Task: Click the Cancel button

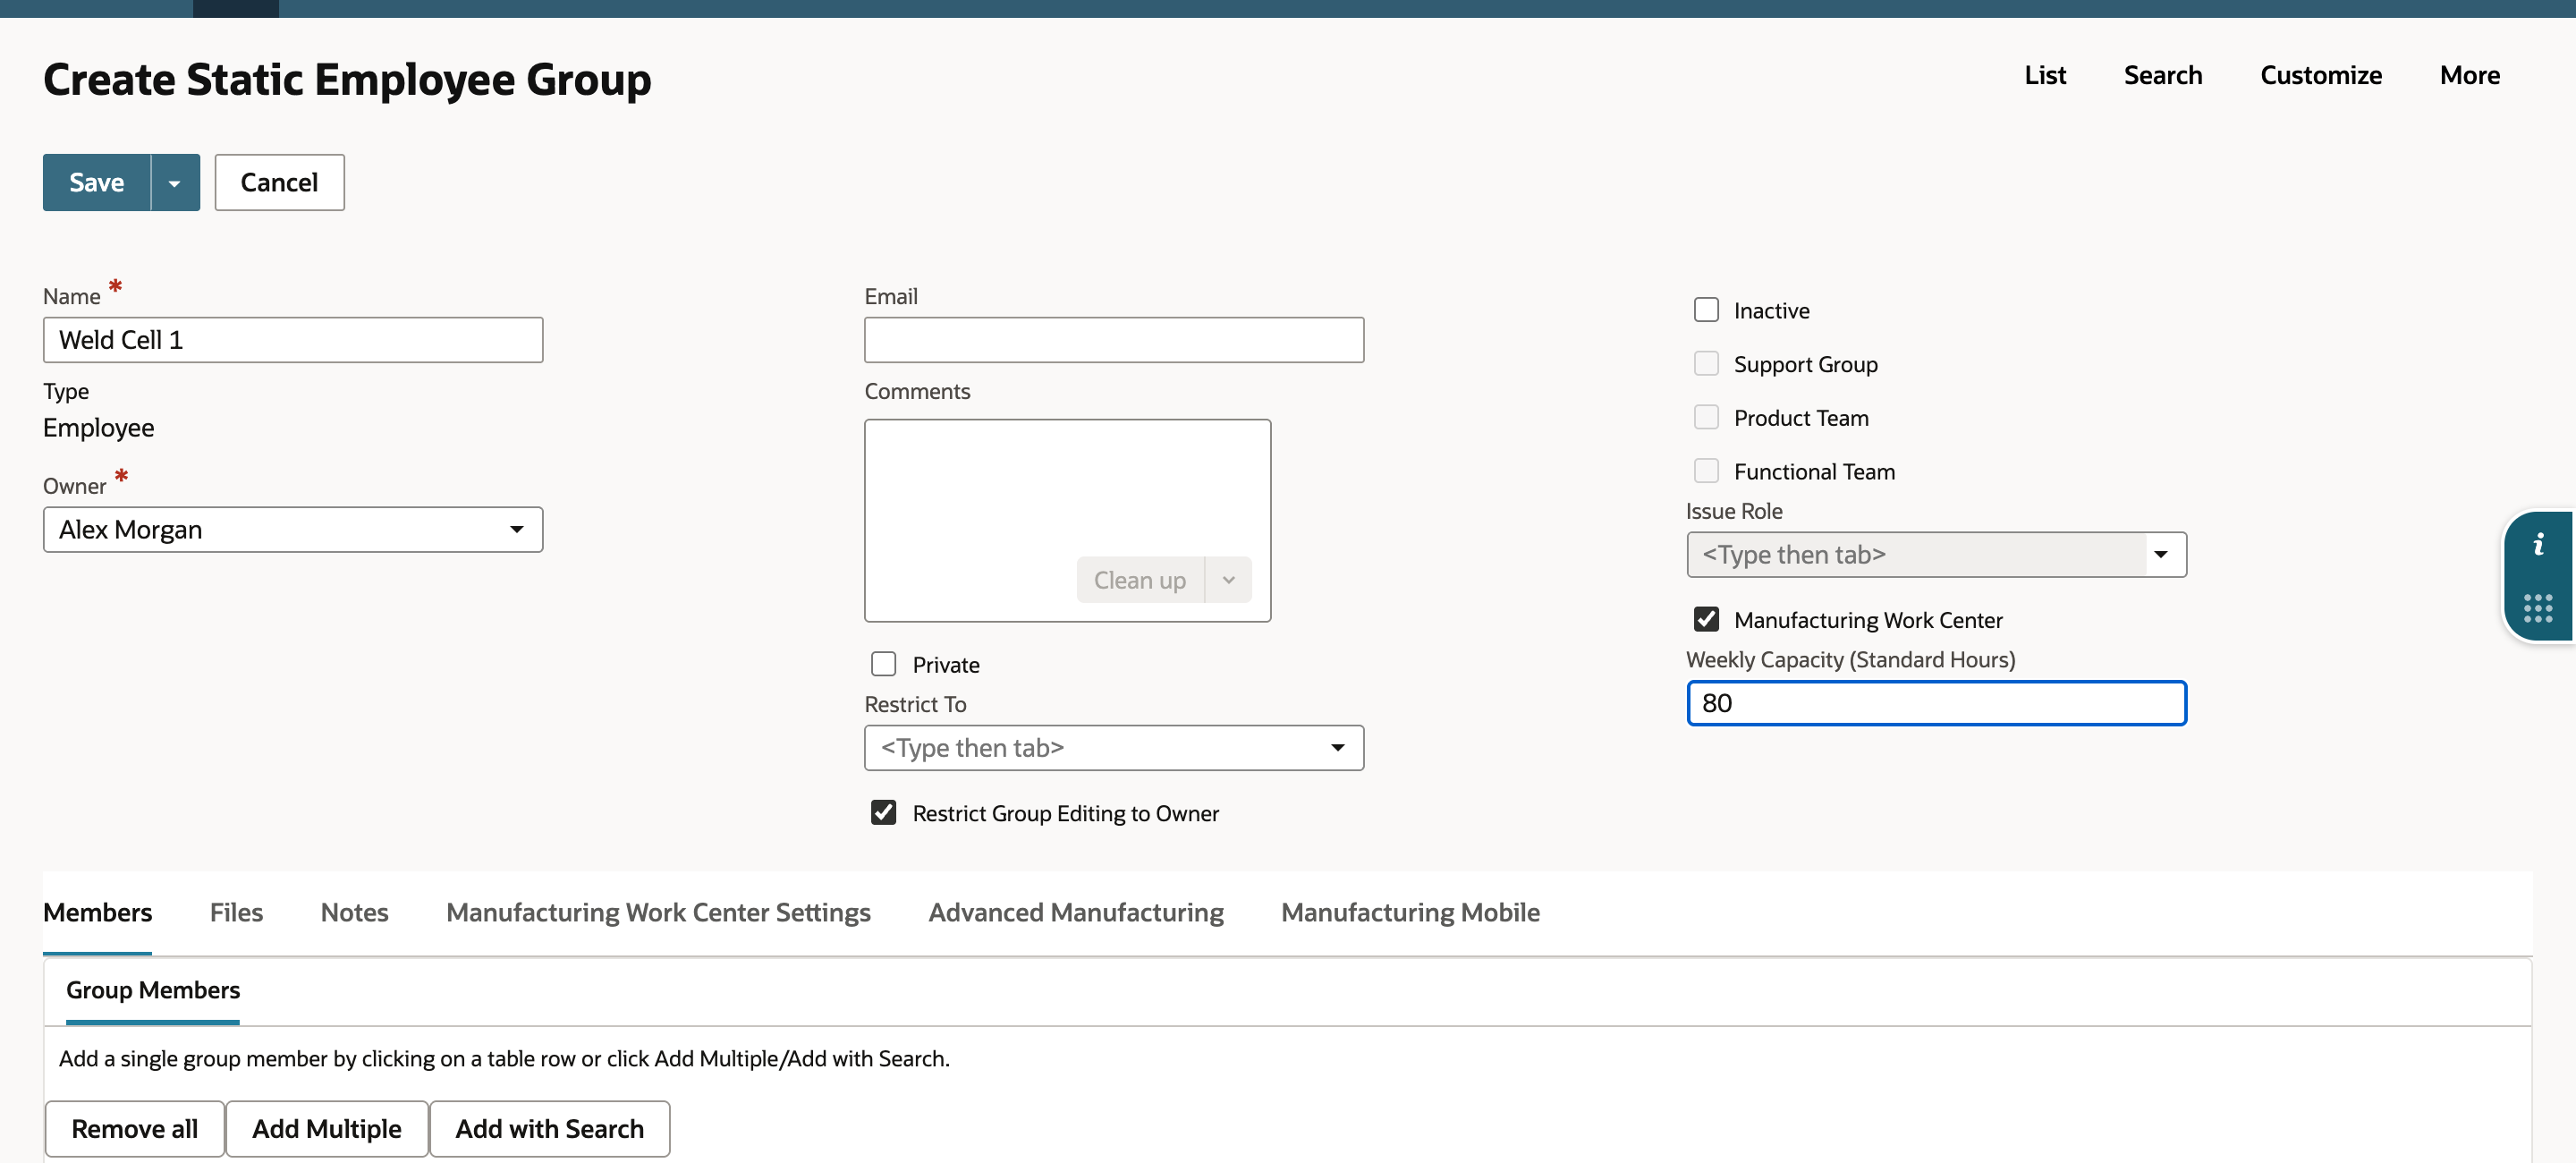Action: coord(280,183)
